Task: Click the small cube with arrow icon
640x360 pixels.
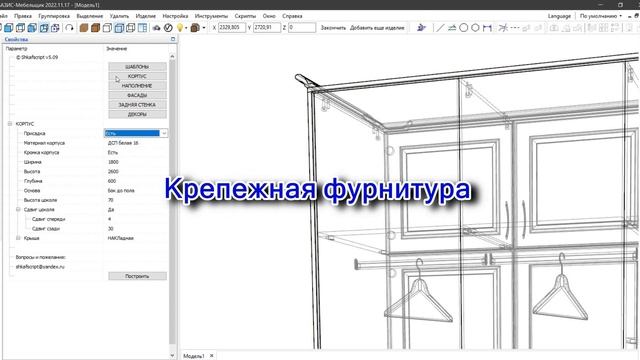Action: pyautogui.click(x=56, y=28)
